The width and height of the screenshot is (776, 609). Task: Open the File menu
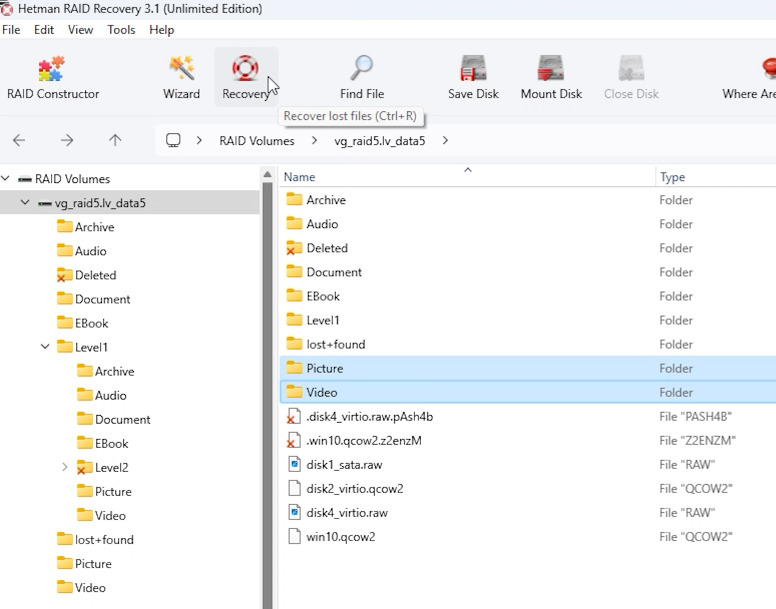tap(11, 30)
